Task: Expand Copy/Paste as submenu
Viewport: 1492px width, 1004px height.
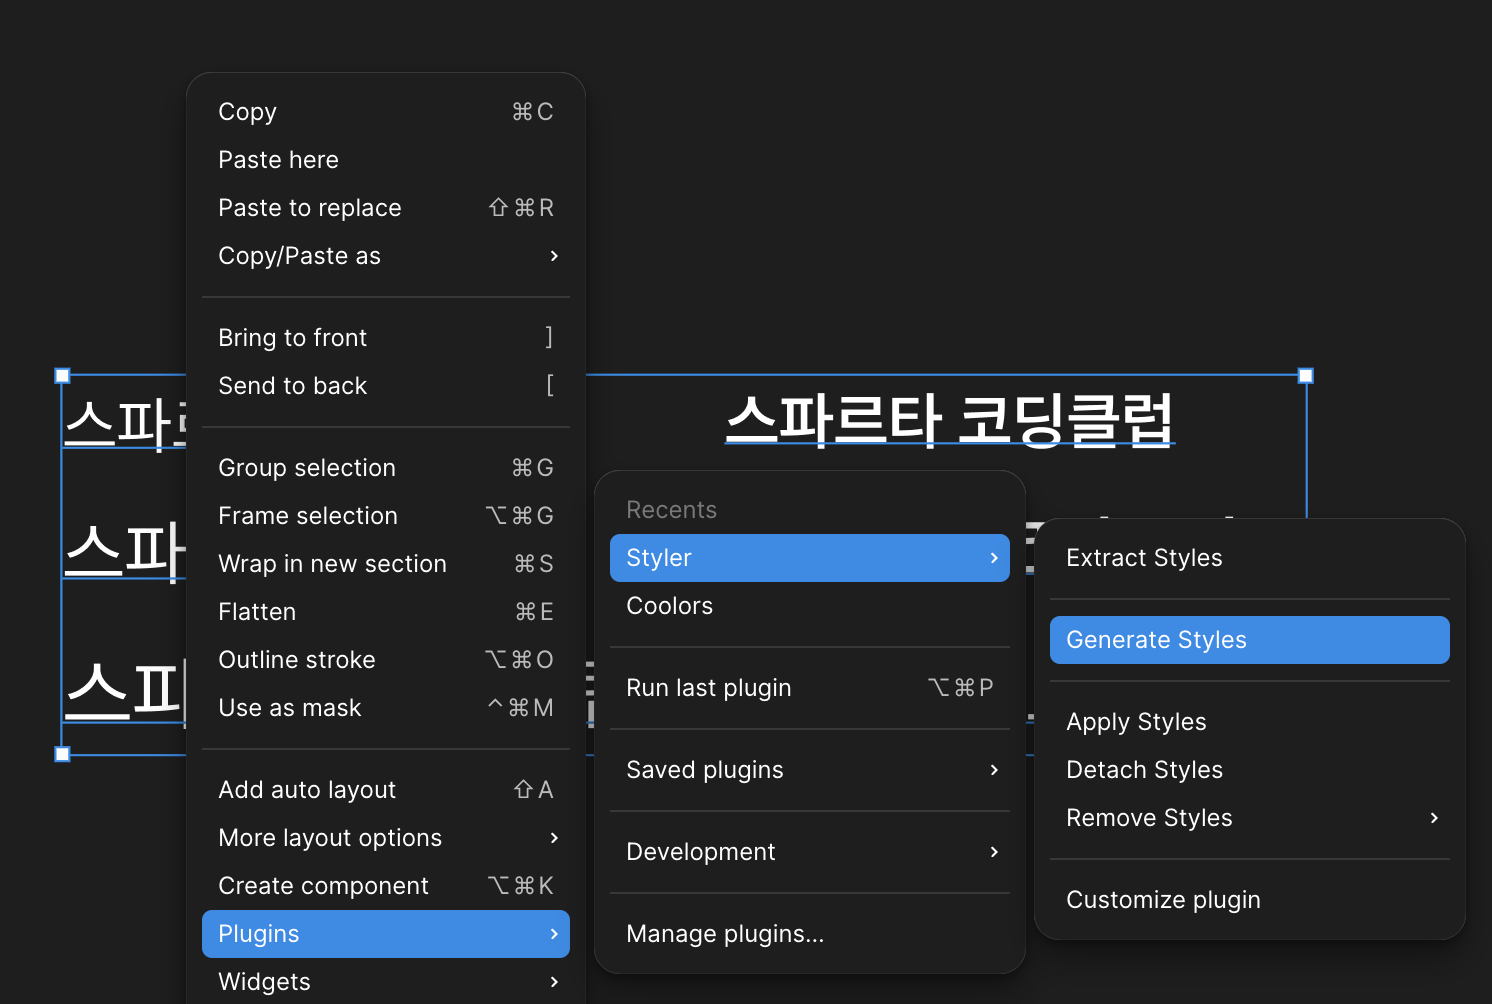Action: click(386, 256)
